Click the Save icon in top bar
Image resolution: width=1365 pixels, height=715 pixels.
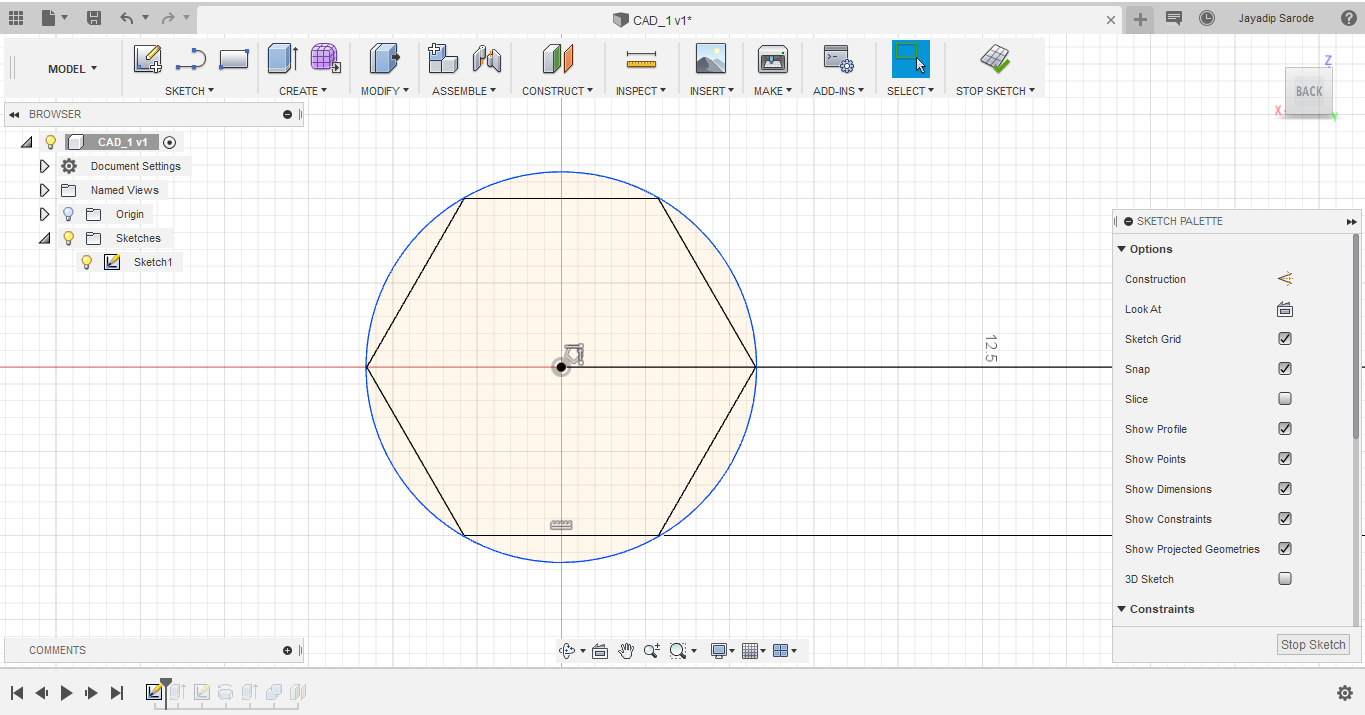pos(93,18)
